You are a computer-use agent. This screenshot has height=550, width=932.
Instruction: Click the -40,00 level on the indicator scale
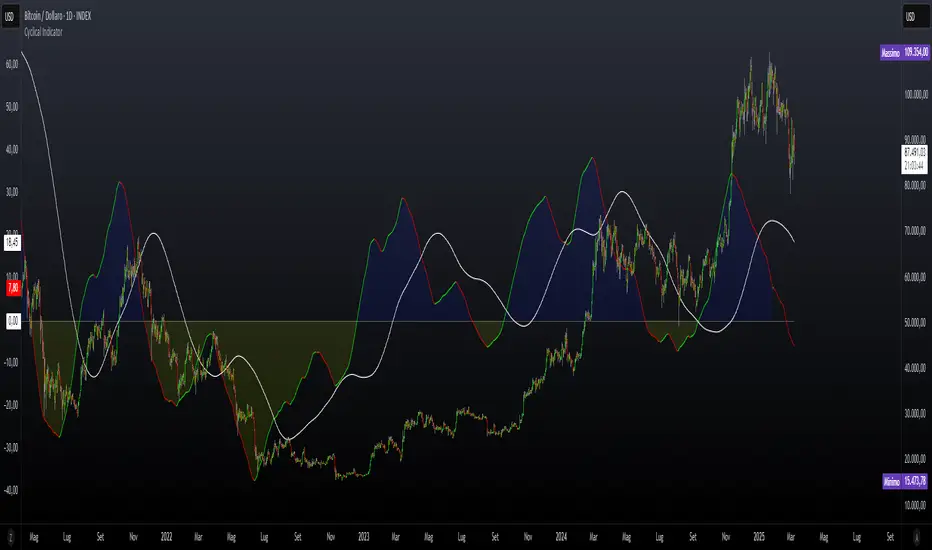(11, 491)
